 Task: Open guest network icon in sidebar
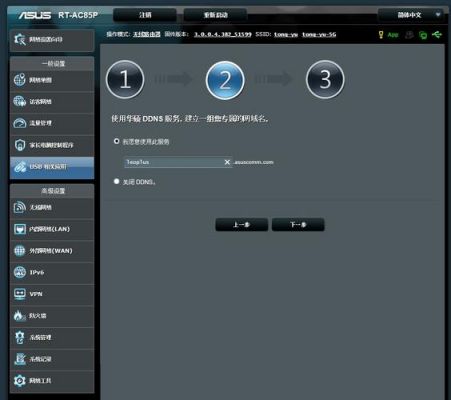[x=19, y=101]
